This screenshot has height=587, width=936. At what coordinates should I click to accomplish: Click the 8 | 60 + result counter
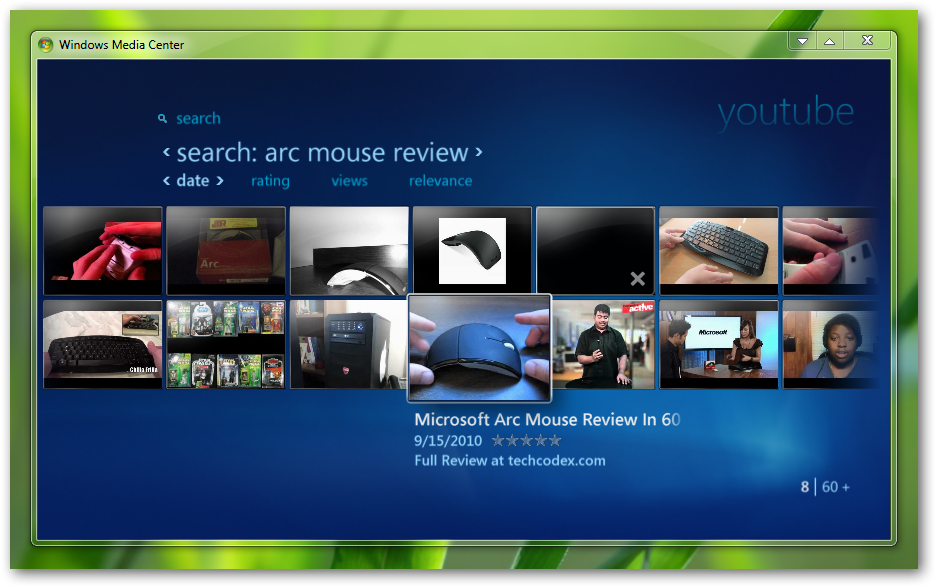[x=825, y=487]
